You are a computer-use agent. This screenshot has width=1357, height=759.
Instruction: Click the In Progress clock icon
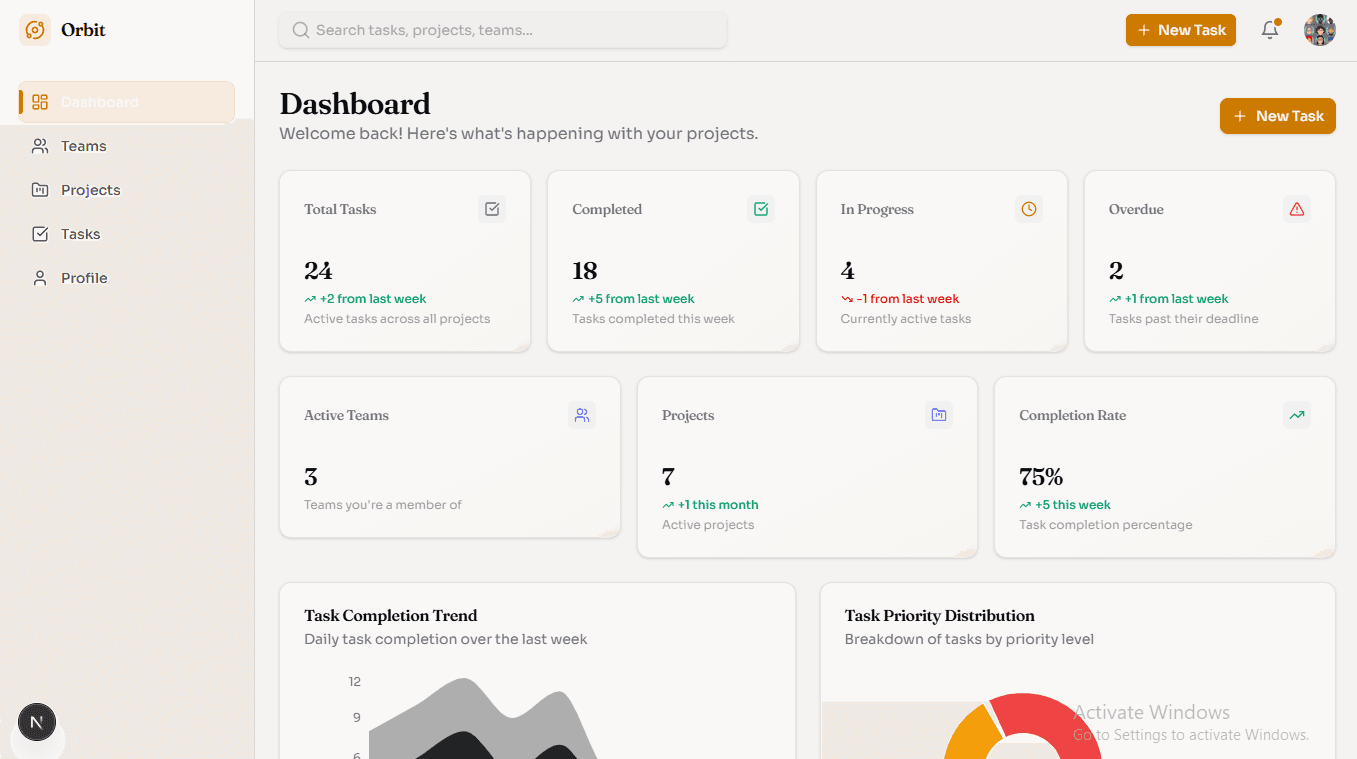[1029, 209]
